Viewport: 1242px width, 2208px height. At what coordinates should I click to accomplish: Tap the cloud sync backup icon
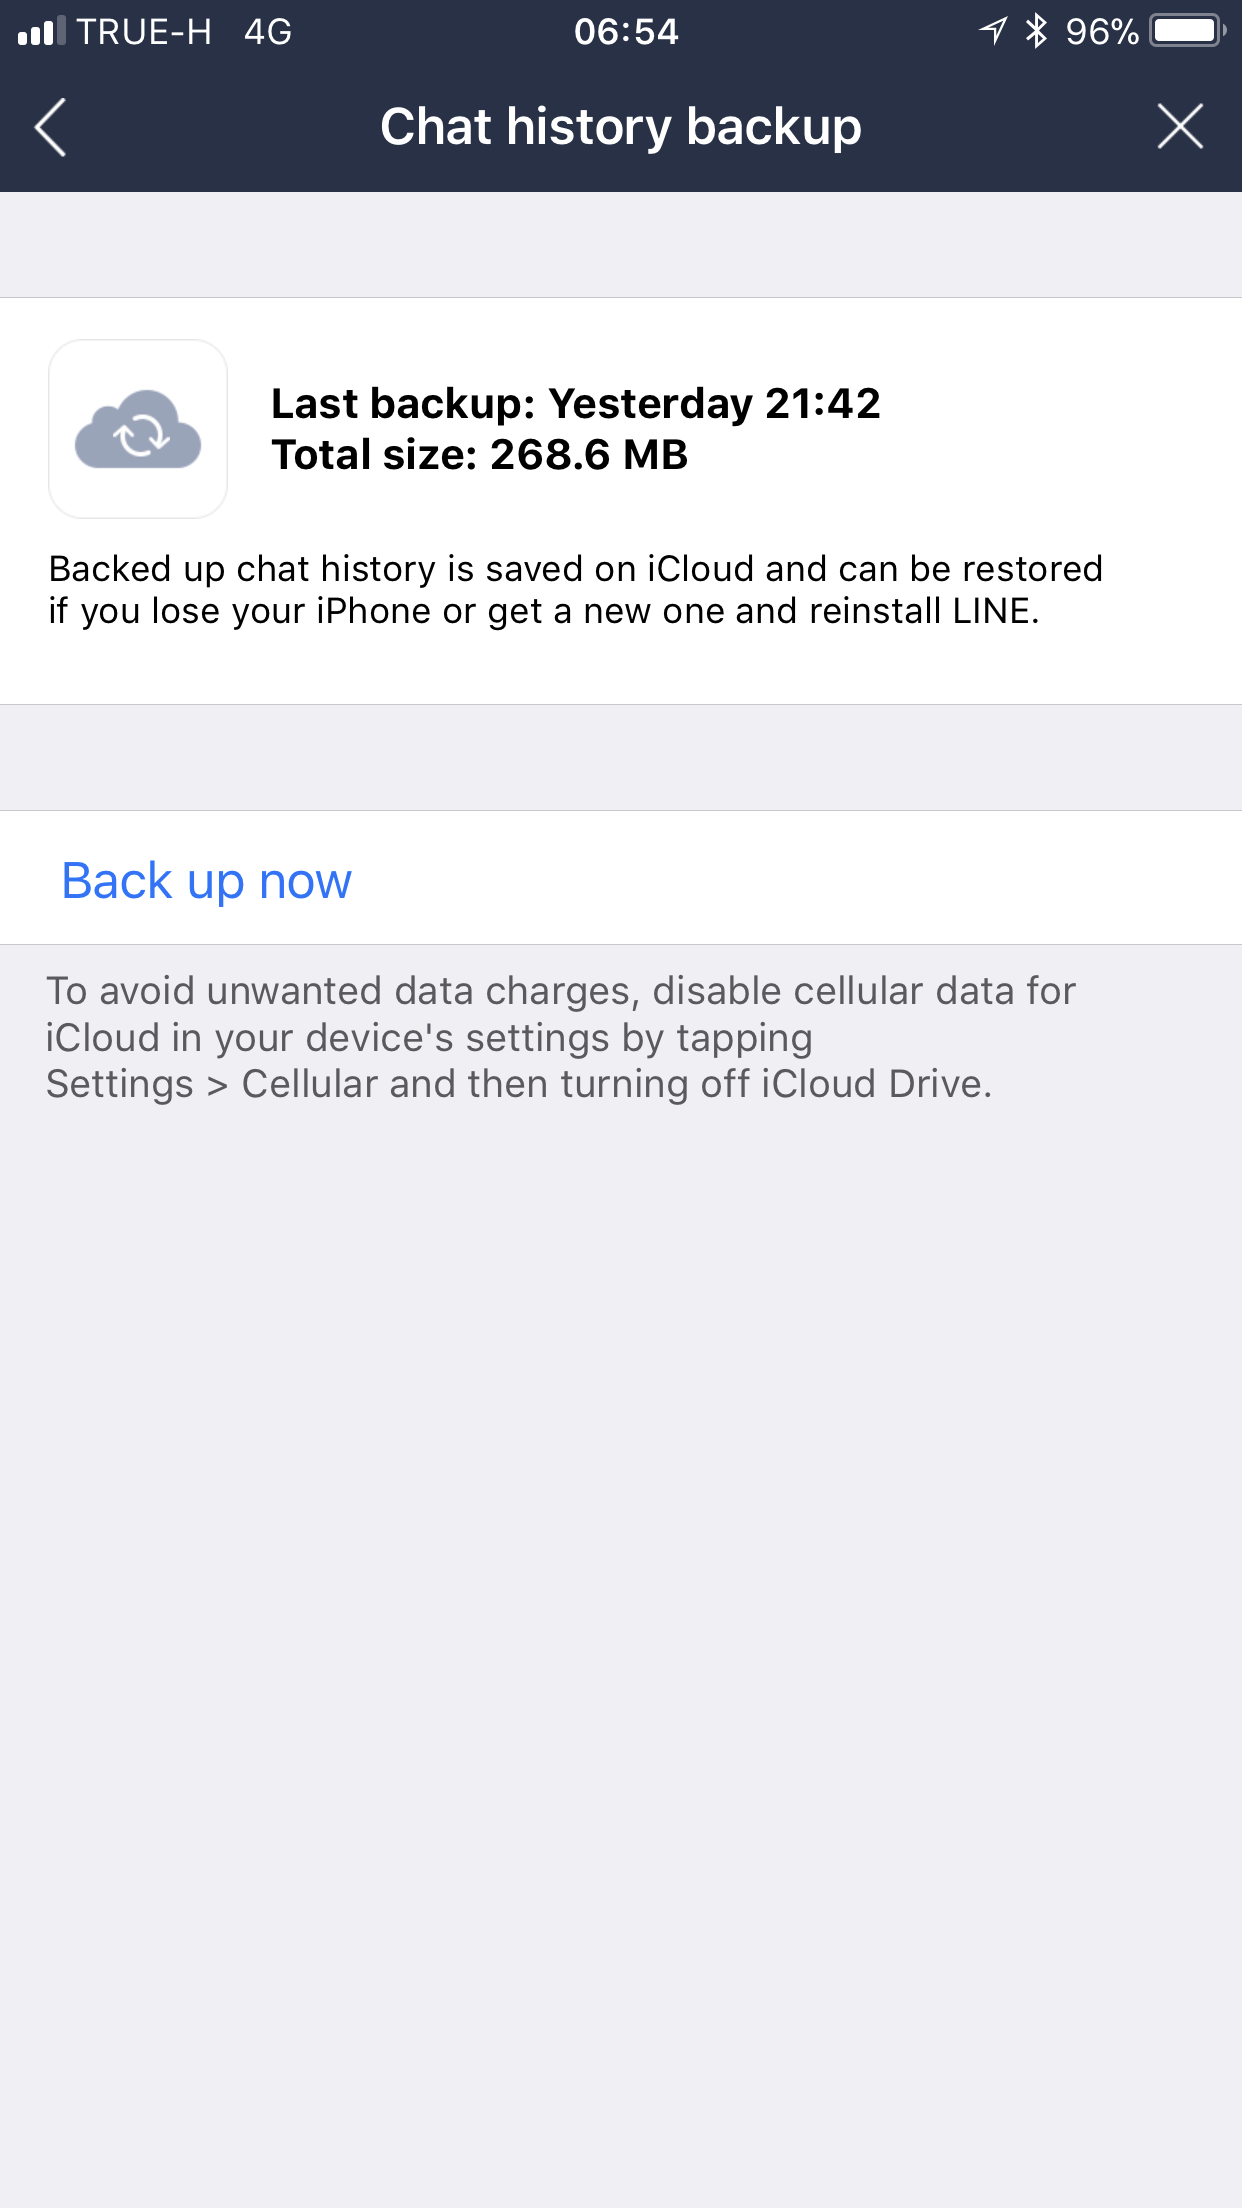tap(138, 429)
